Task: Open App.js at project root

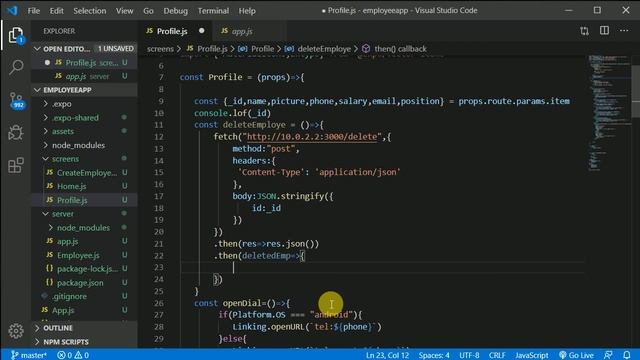Action: pyautogui.click(x=84, y=310)
